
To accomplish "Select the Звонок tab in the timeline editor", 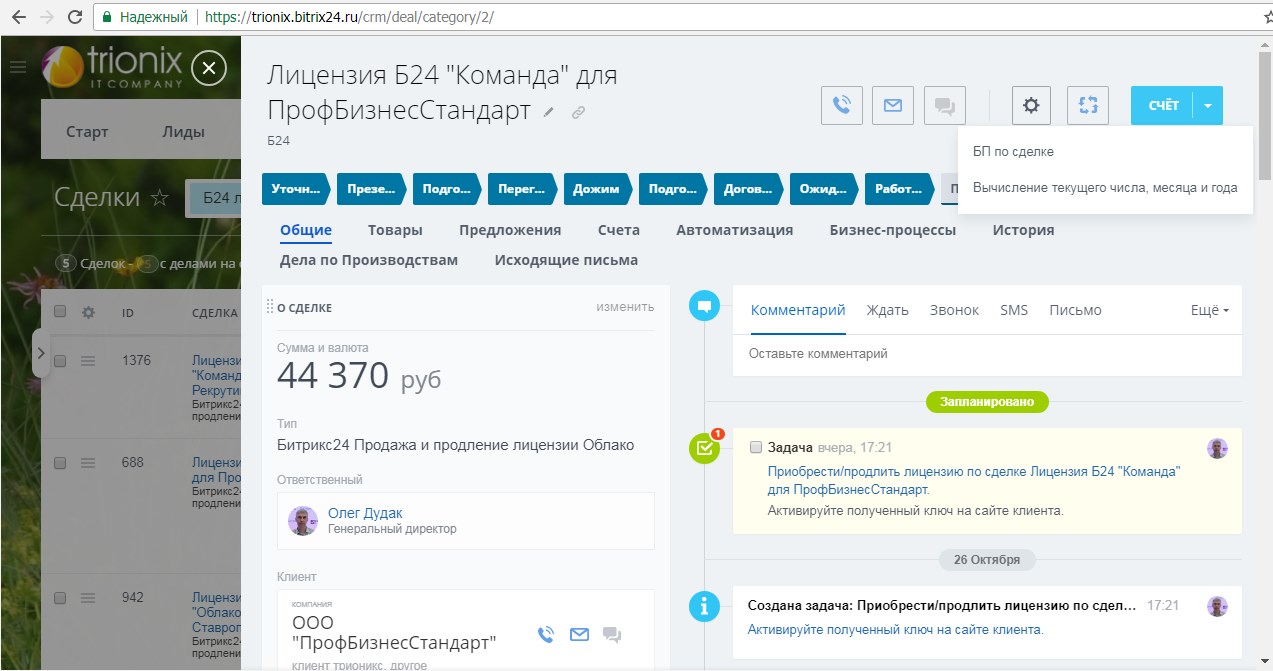I will point(954,310).
